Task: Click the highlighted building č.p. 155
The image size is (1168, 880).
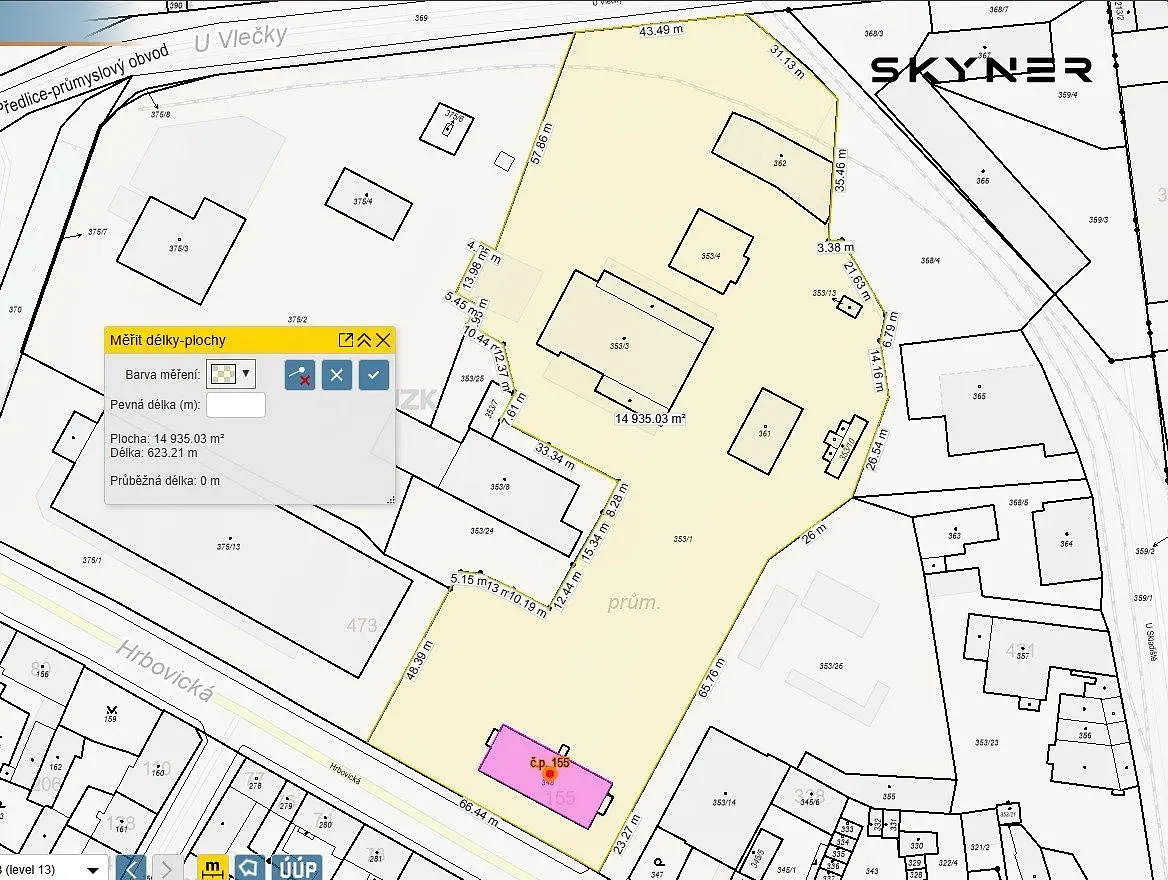Action: (546, 776)
